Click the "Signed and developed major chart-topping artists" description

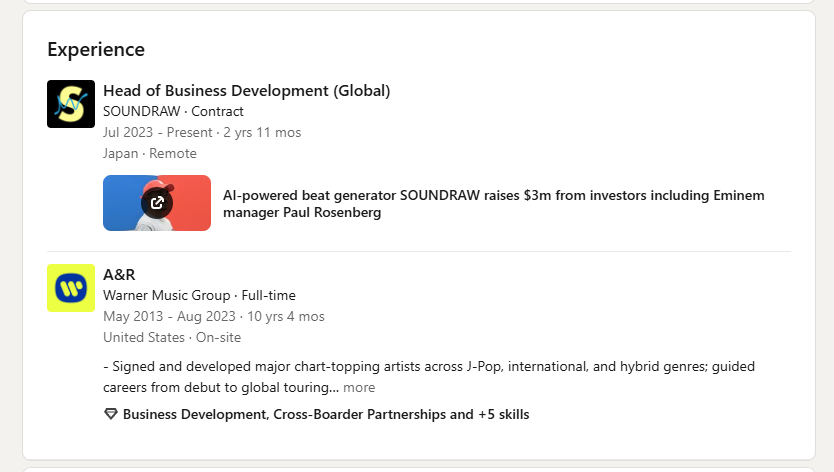click(429, 377)
